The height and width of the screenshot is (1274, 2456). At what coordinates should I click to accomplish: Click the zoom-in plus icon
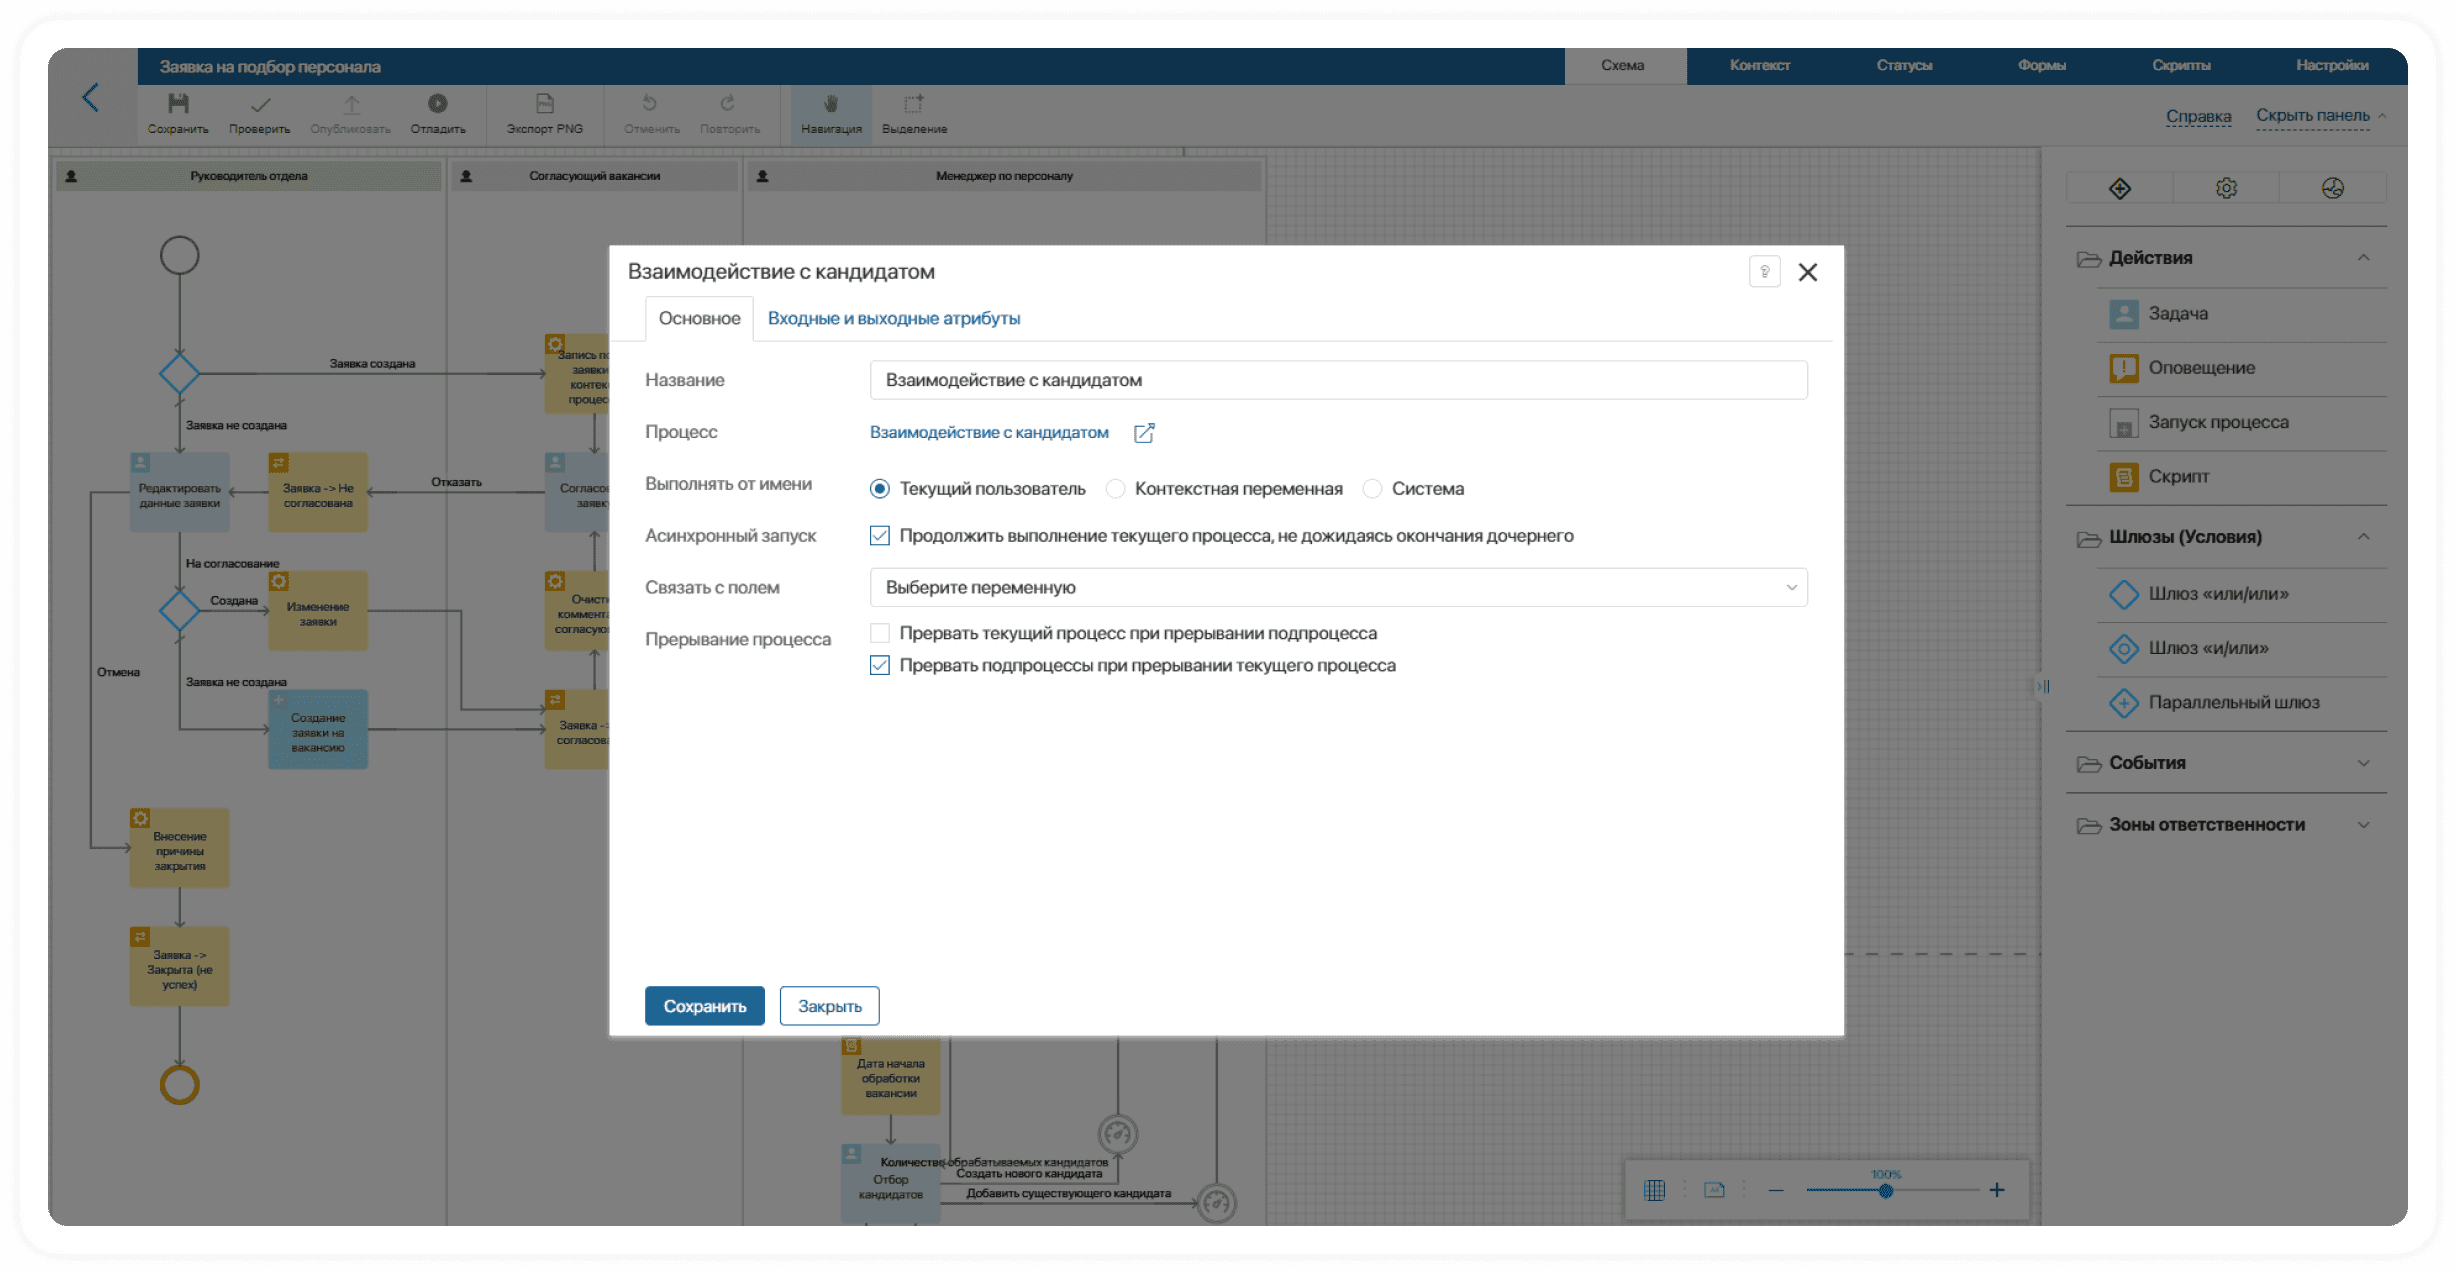click(1997, 1190)
